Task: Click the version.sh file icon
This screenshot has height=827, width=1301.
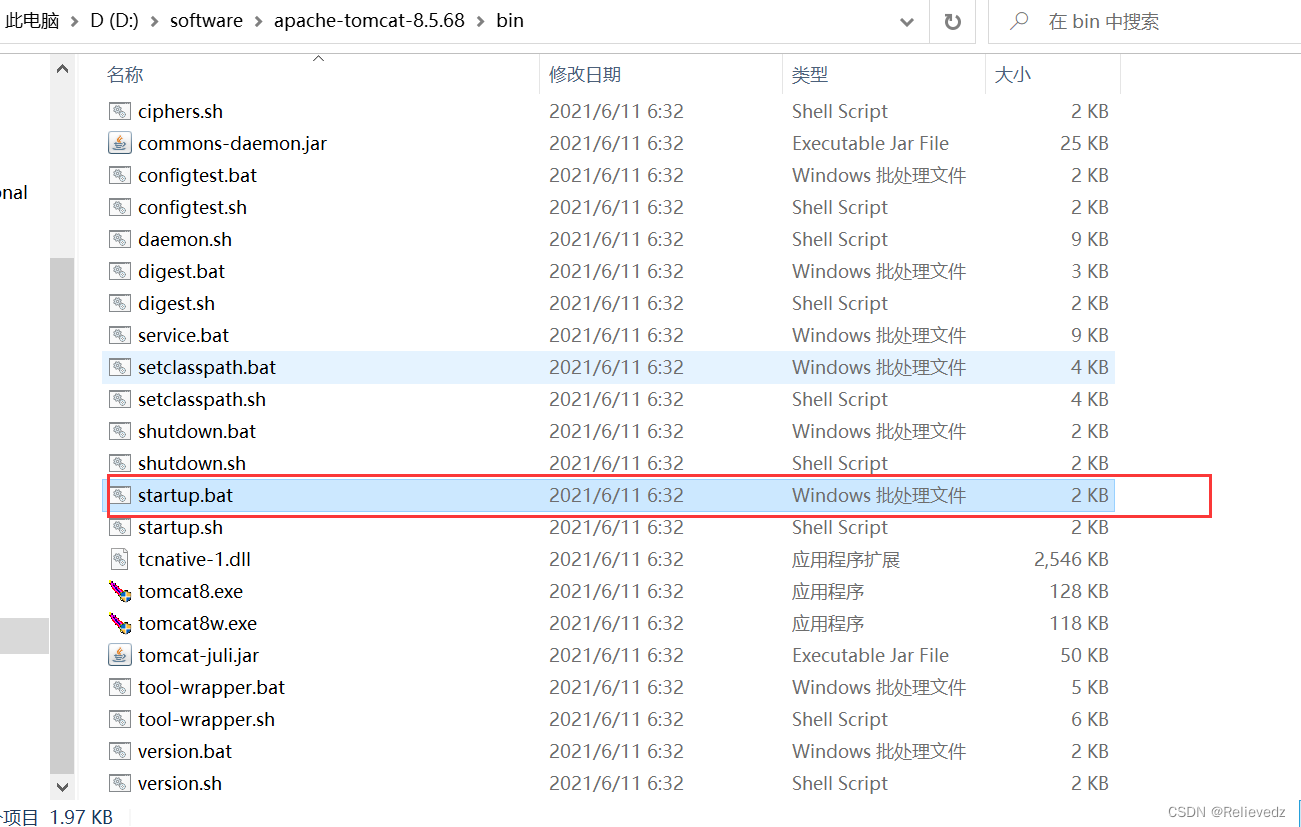Action: click(x=120, y=784)
